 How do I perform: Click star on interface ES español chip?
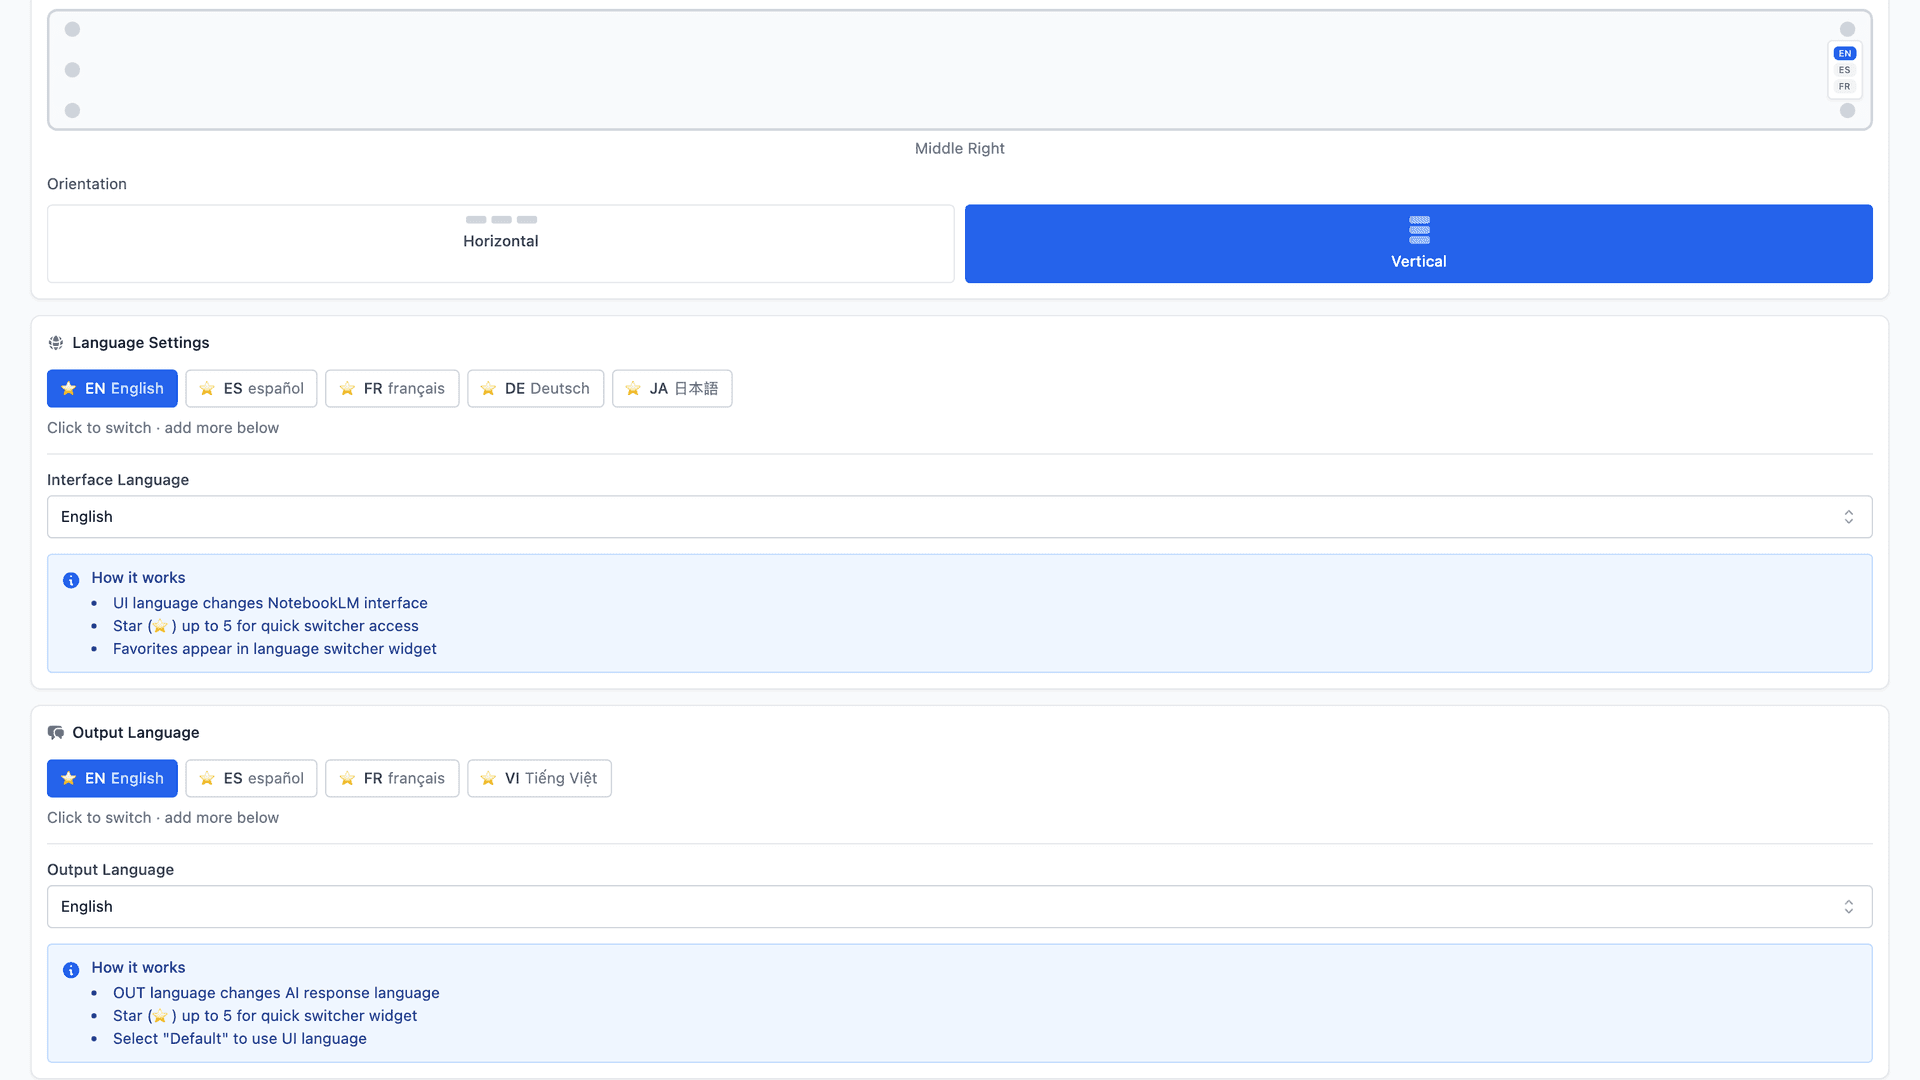click(207, 388)
